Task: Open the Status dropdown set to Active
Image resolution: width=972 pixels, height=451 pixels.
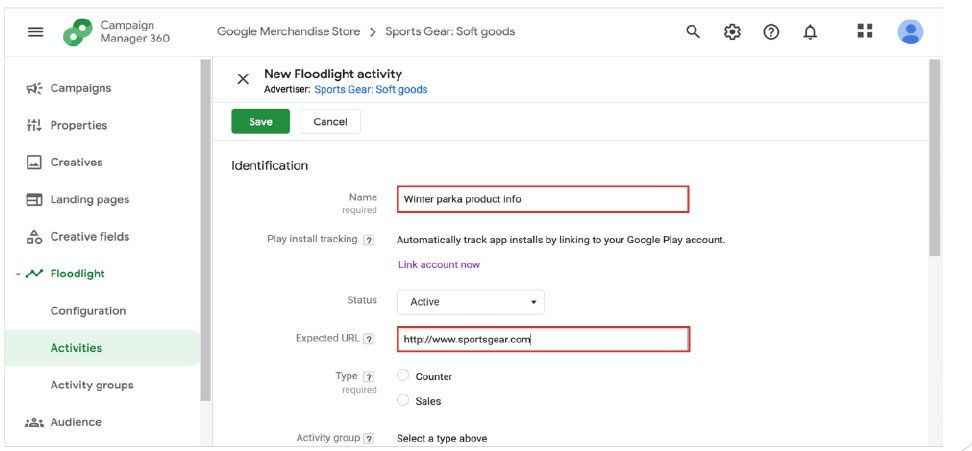Action: tap(471, 302)
